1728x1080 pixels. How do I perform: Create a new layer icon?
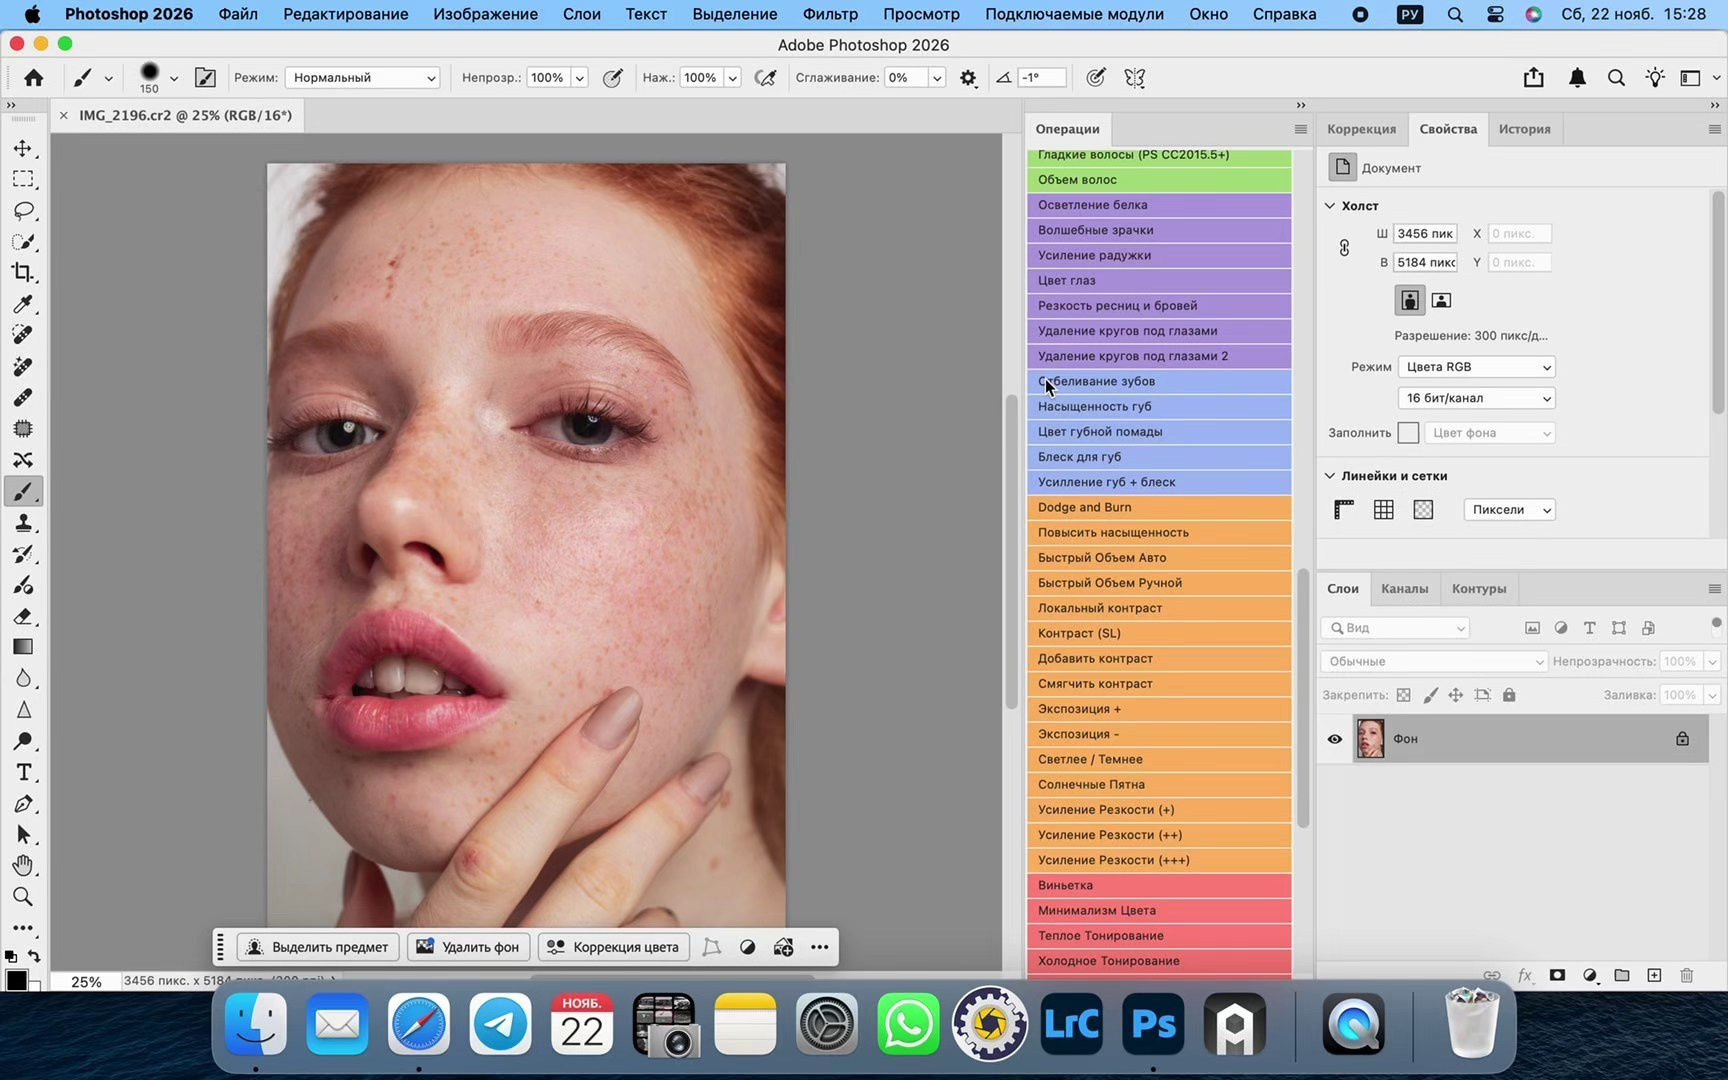coord(1654,975)
